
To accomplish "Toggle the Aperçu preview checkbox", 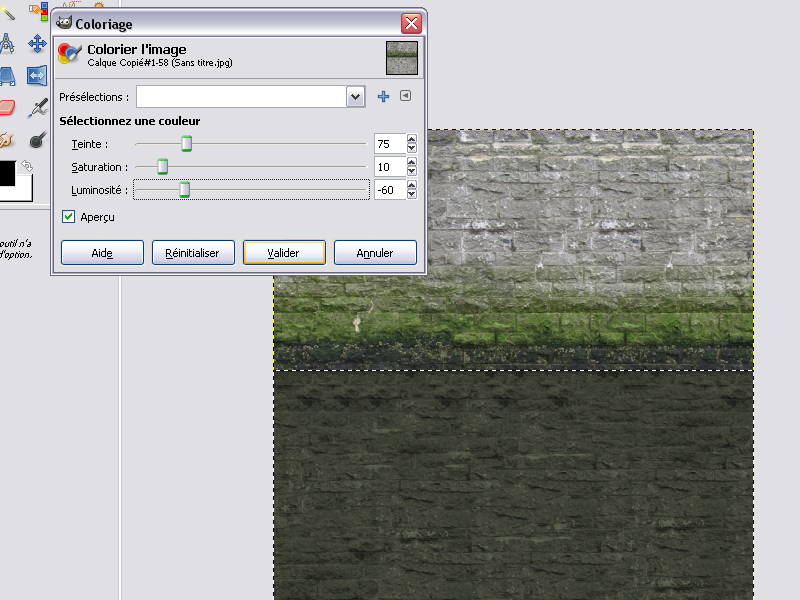I will (x=69, y=216).
